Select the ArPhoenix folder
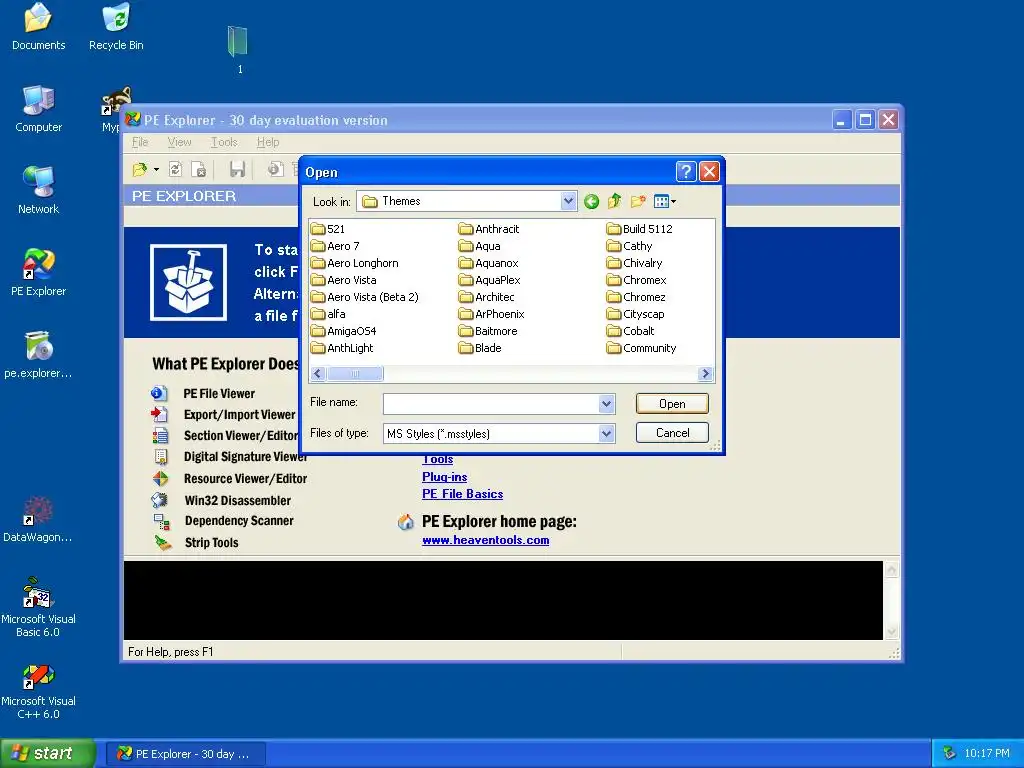The image size is (1024, 768). point(492,314)
